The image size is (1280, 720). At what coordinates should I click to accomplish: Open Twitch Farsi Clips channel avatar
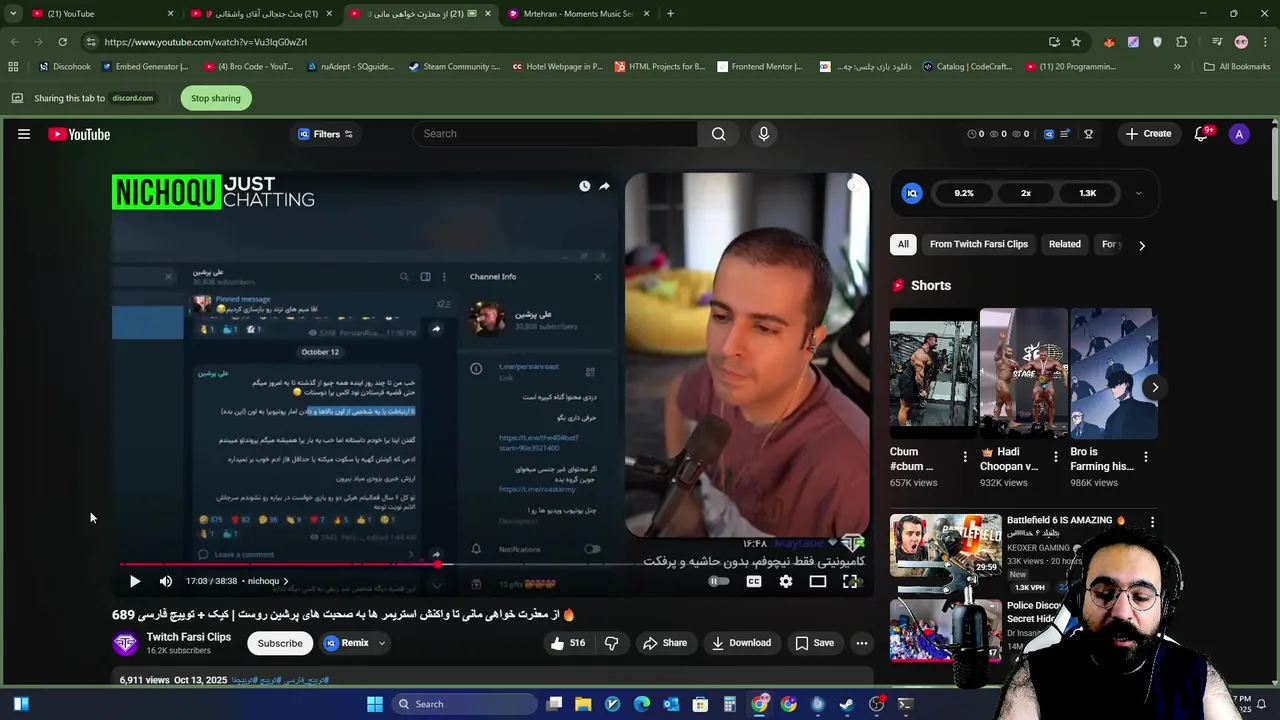coord(125,644)
